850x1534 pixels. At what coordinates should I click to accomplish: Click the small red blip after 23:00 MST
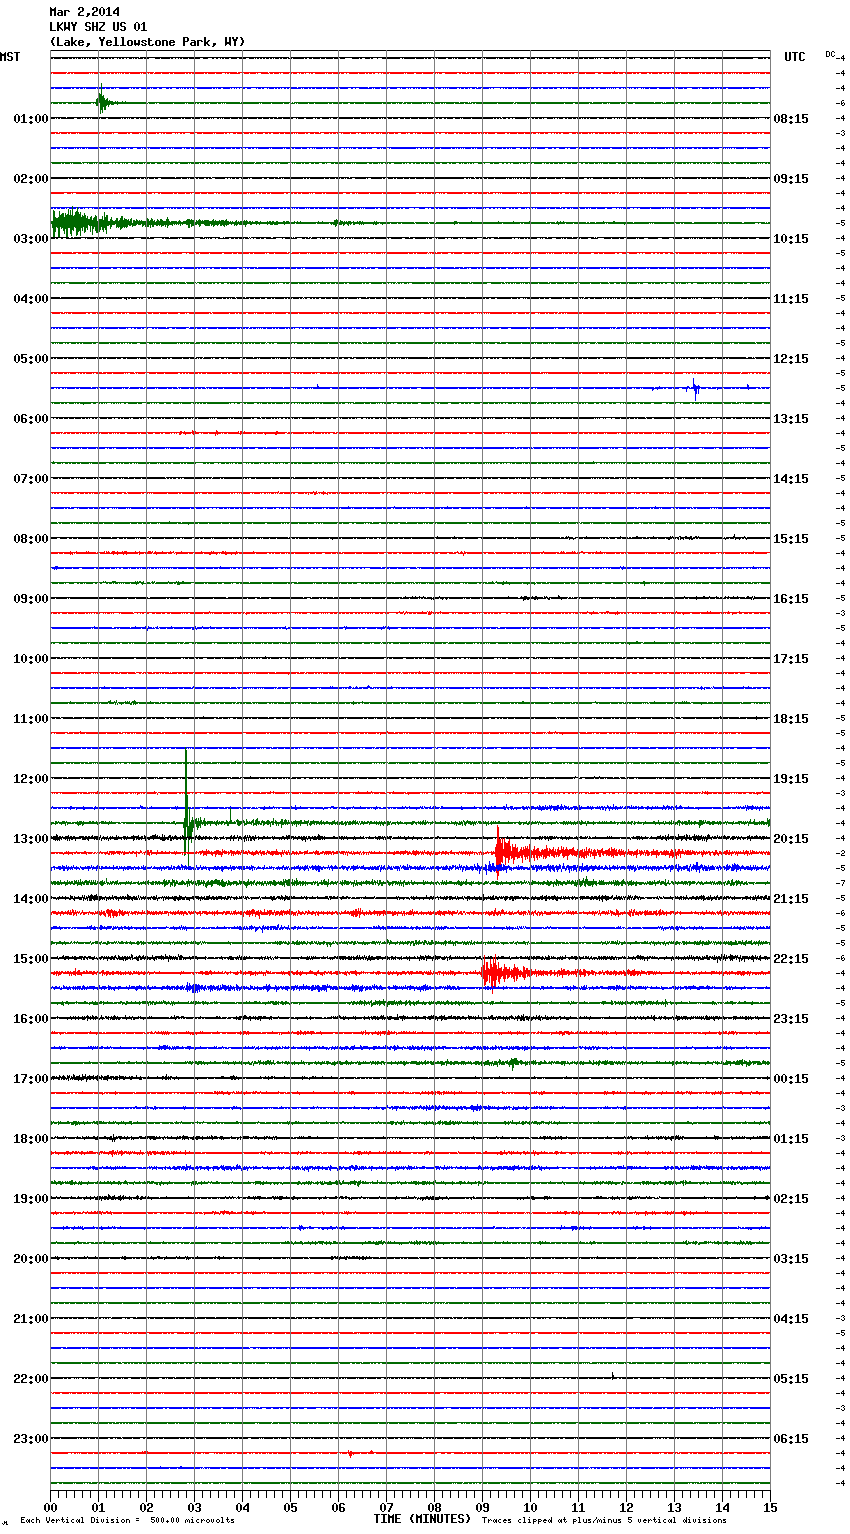tap(351, 1453)
